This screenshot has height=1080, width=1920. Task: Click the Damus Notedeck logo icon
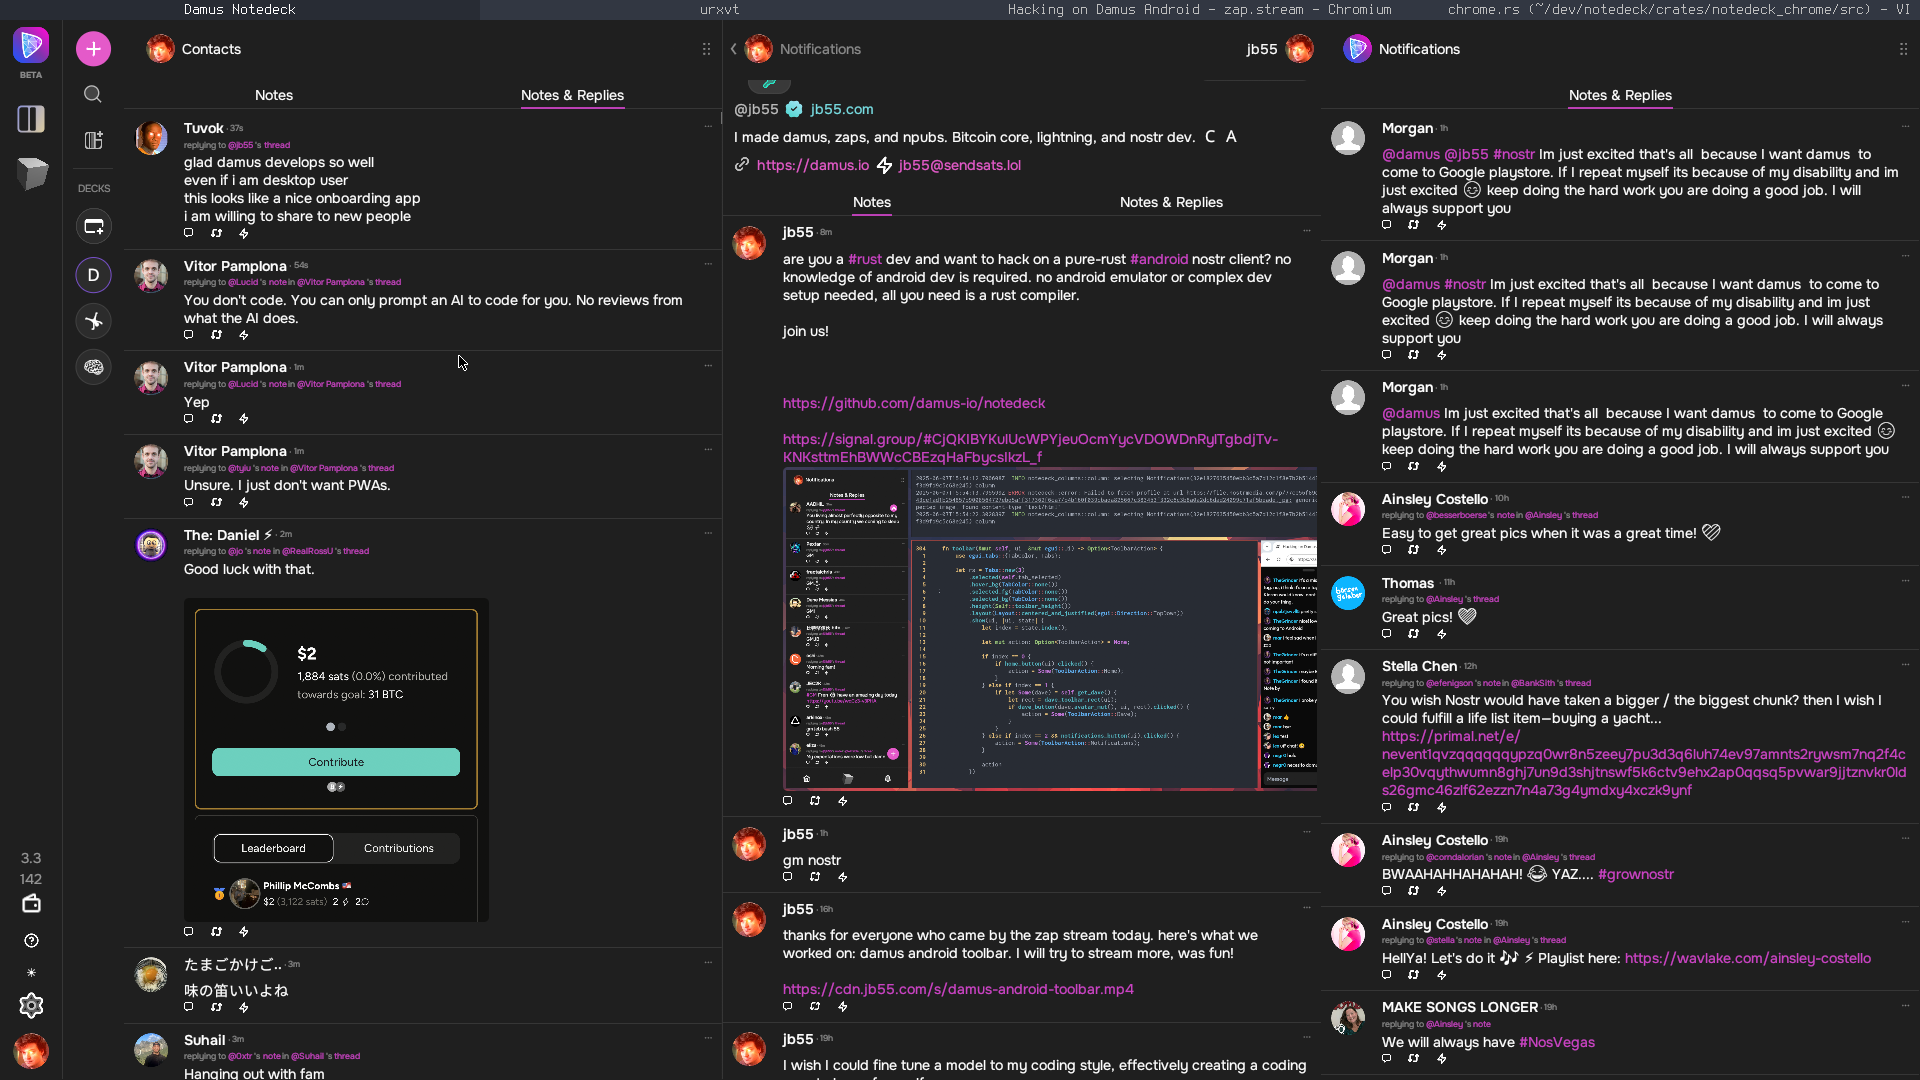31,45
